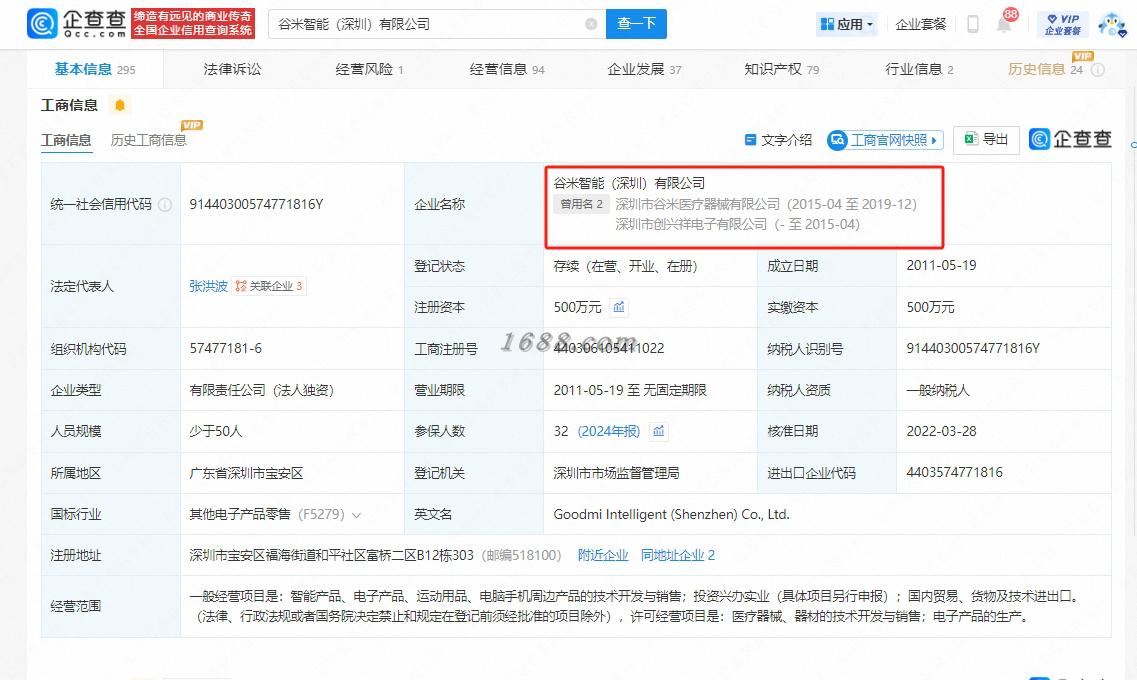1137x680 pixels.
Task: Select the 企业名称 value 谷米智能 (深圳) 有限公司
Action: coord(629,183)
